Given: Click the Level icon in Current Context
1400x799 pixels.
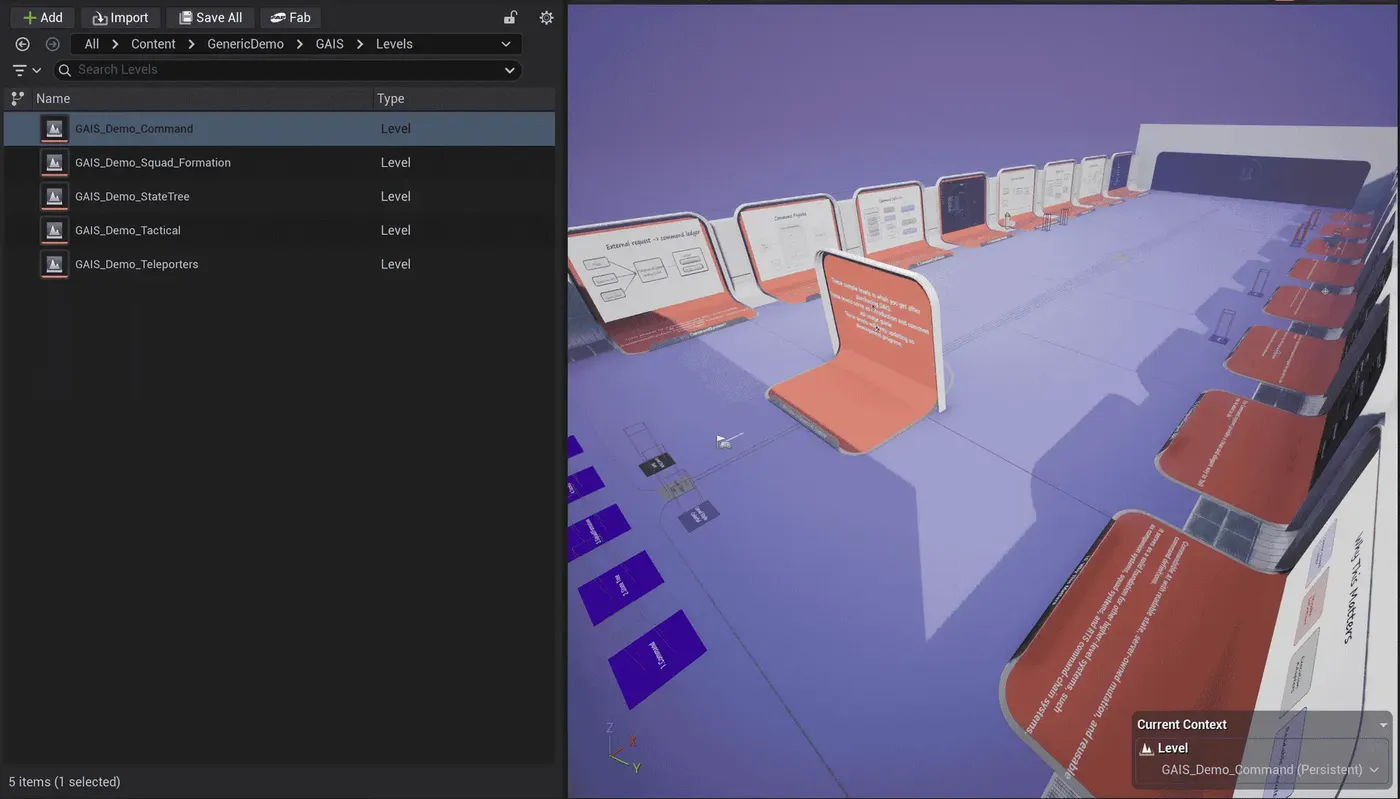Looking at the screenshot, I should point(1147,748).
